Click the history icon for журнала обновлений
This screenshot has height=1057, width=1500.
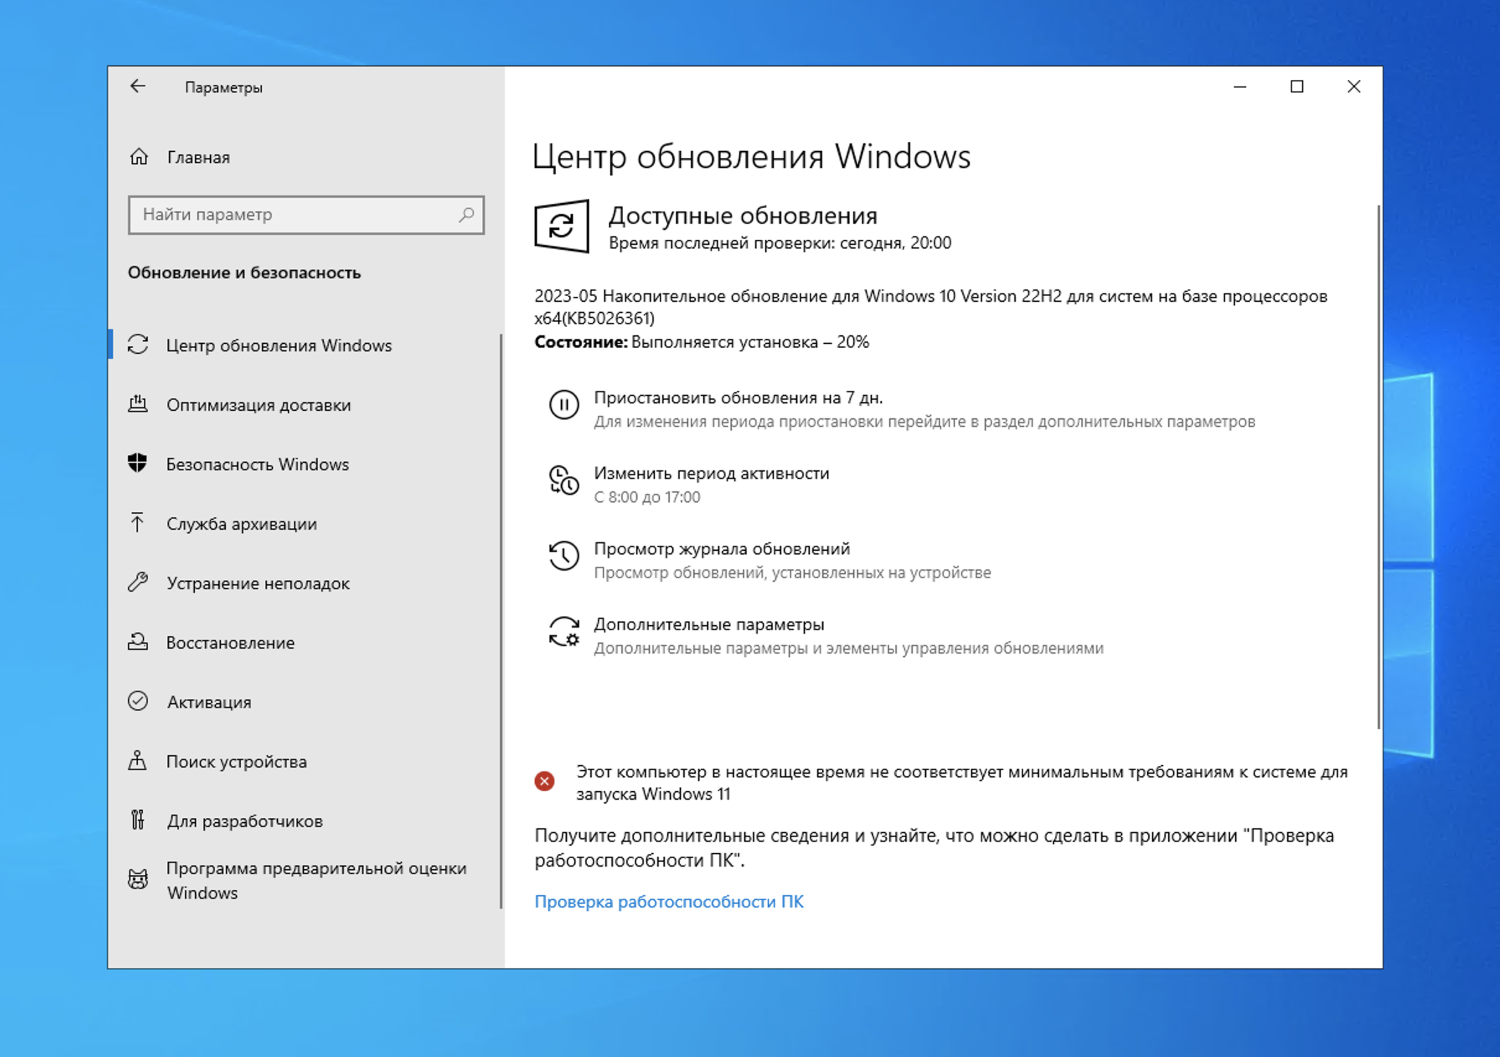(x=564, y=556)
